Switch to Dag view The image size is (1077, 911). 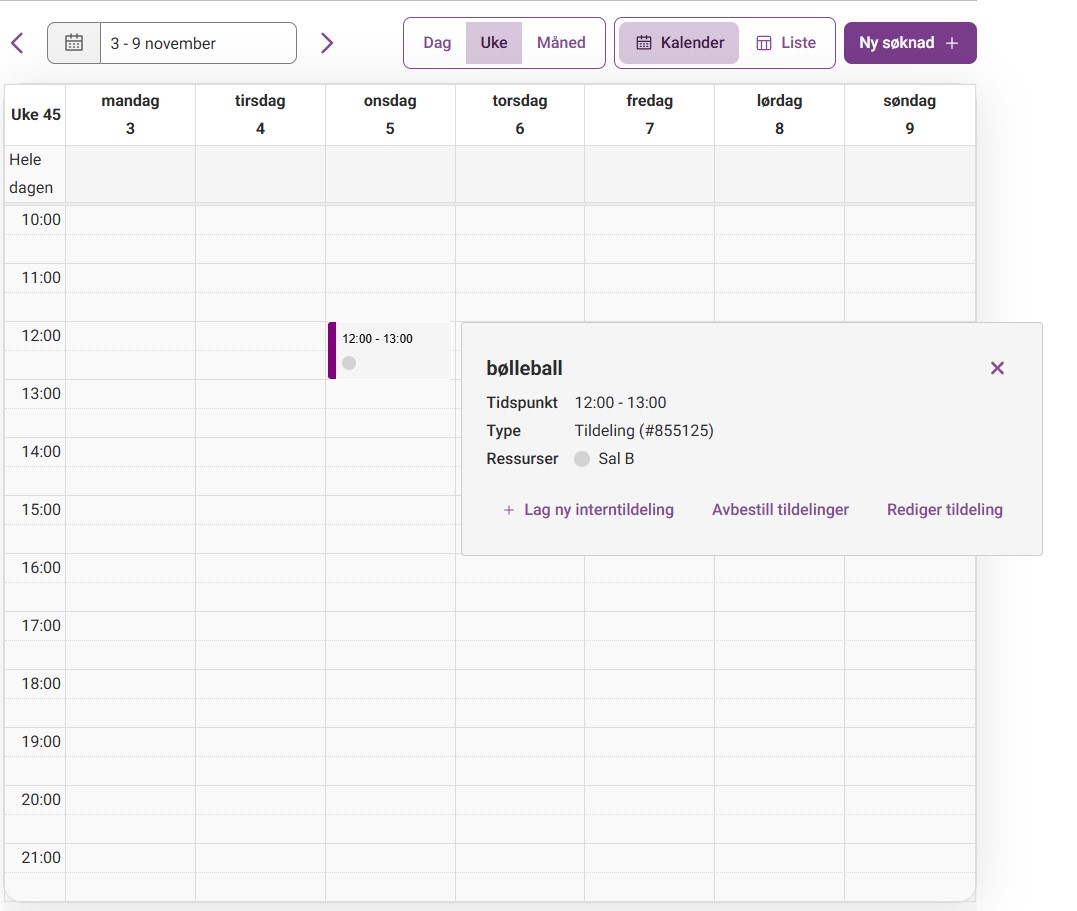tap(437, 43)
